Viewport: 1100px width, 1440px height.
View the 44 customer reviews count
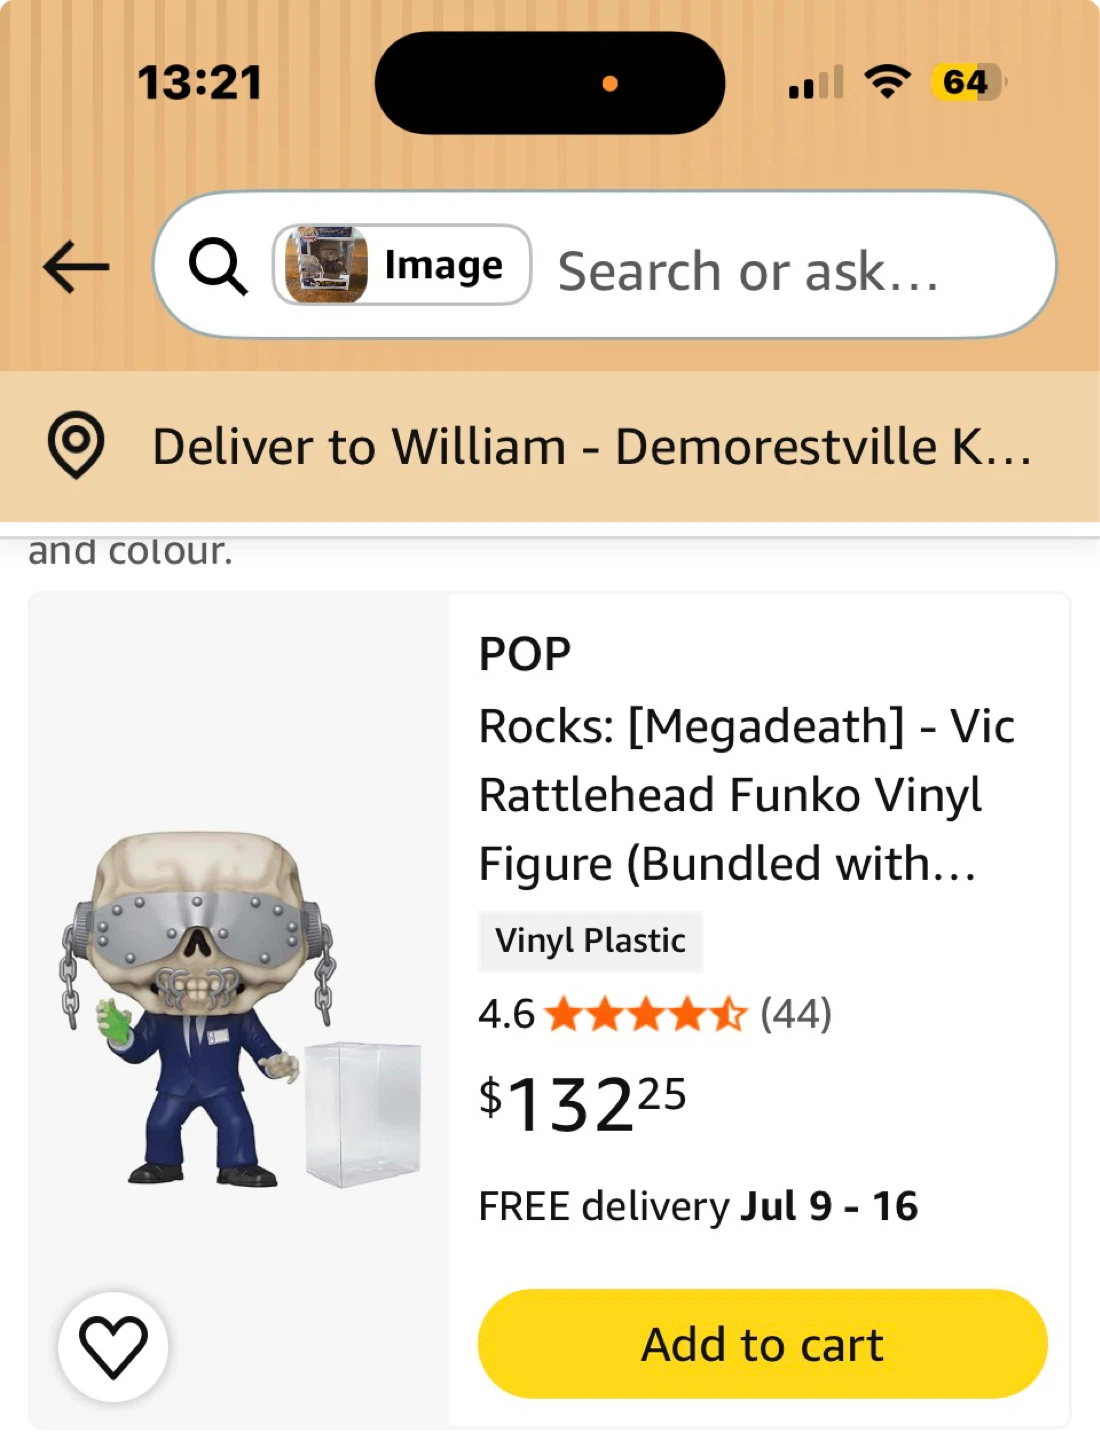pyautogui.click(x=796, y=1014)
